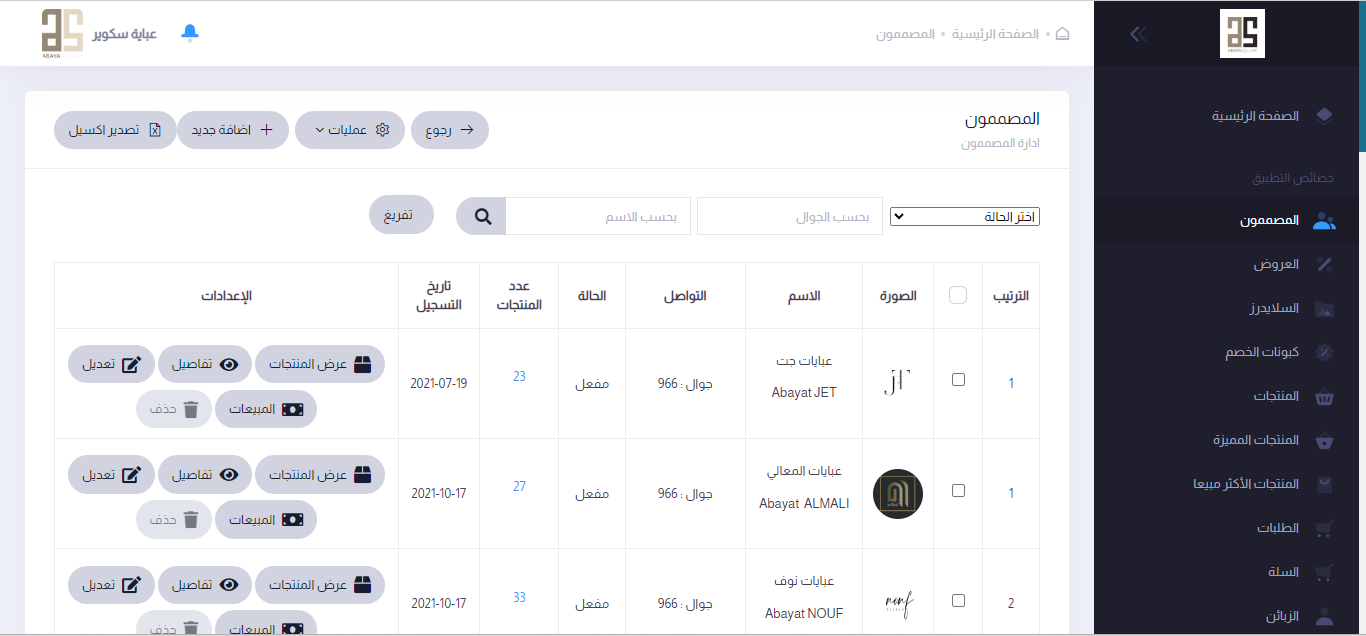
Task: Click the العروض percent icon in sidebar
Action: pyautogui.click(x=1324, y=265)
